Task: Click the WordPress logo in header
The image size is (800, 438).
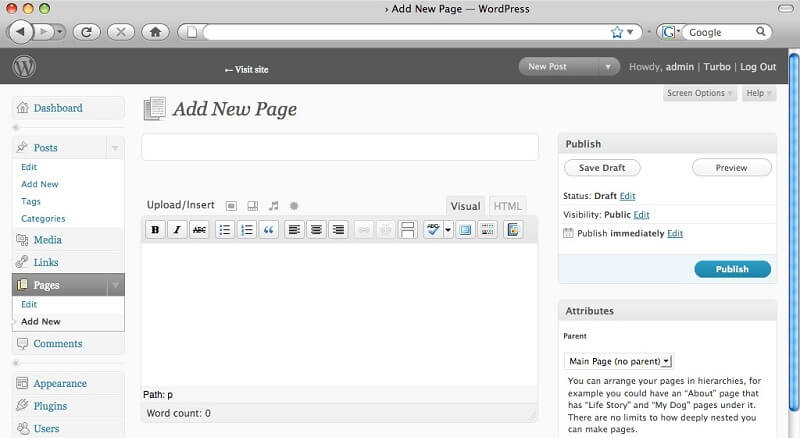Action: [24, 66]
